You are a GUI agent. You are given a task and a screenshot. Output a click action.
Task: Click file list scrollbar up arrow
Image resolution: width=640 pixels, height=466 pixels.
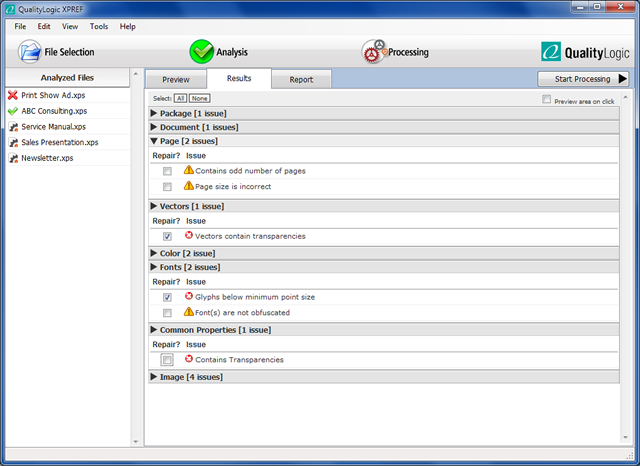[x=136, y=74]
